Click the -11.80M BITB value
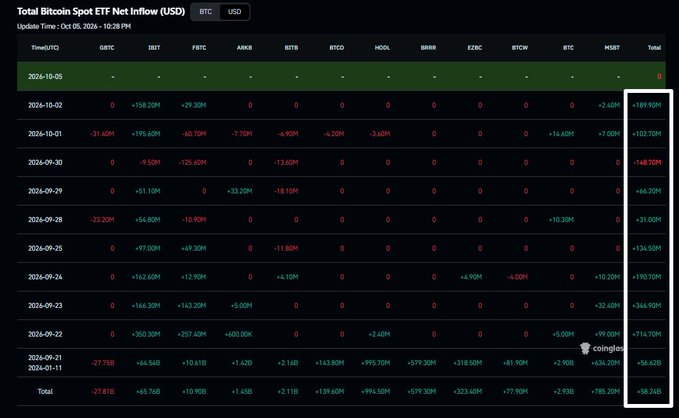Screen dimensions: 679x418 tap(286, 248)
